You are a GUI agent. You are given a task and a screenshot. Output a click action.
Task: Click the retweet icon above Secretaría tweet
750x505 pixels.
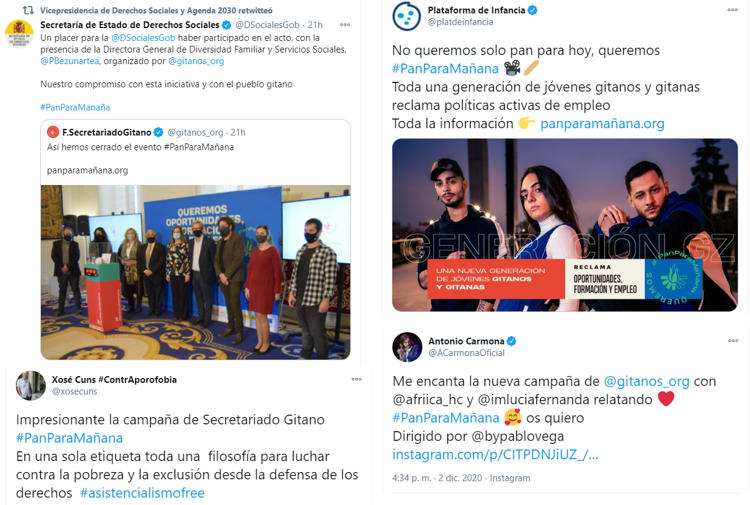(x=28, y=10)
